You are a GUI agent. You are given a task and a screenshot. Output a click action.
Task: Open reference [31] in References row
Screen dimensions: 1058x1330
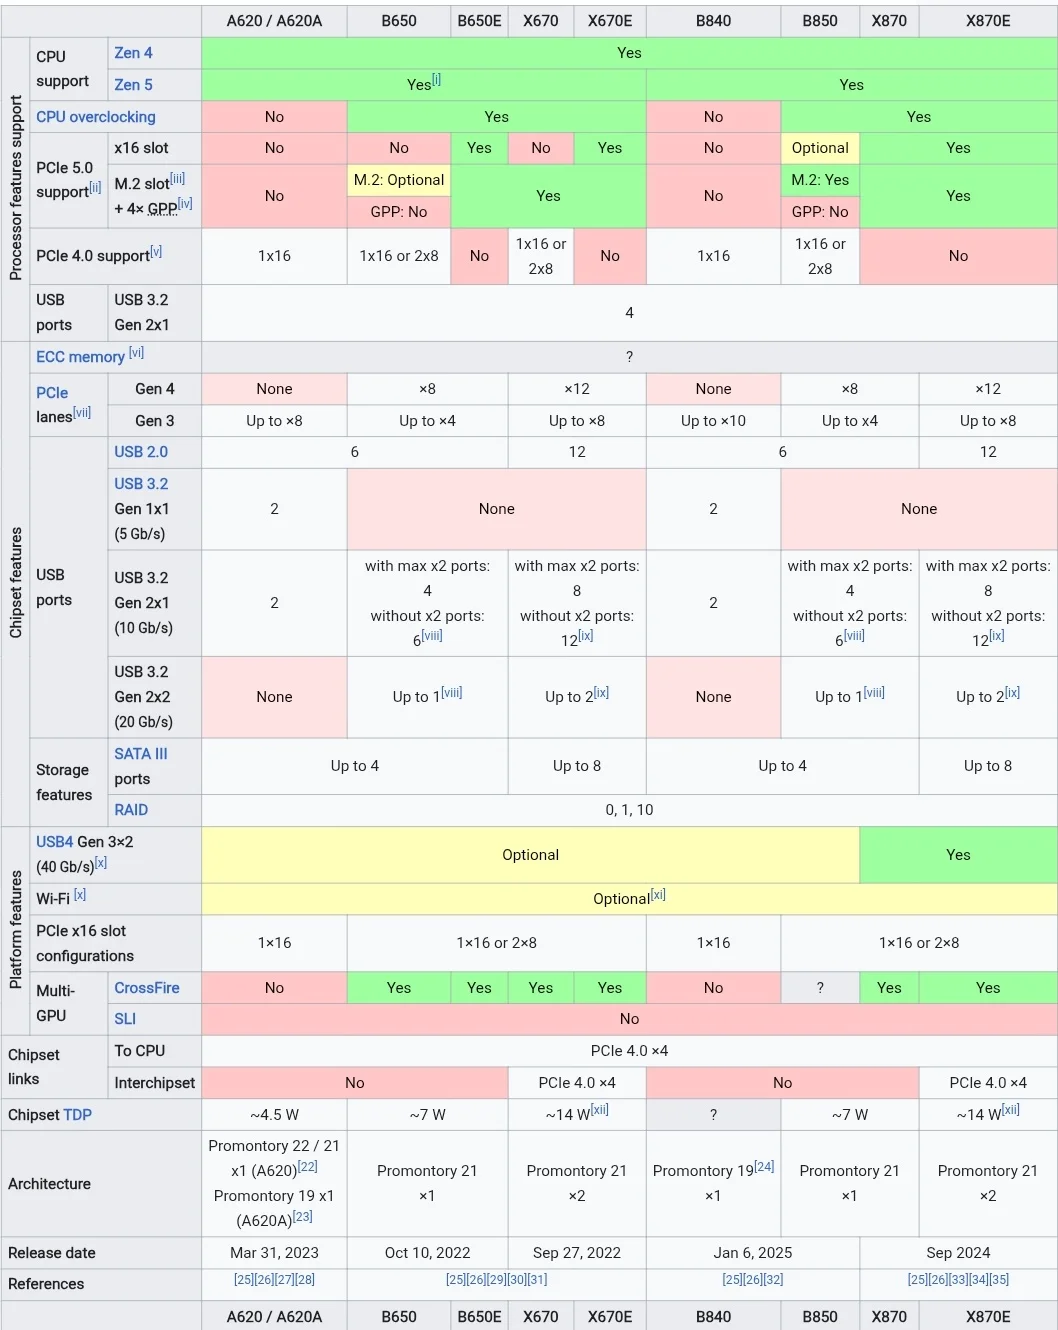click(537, 1279)
